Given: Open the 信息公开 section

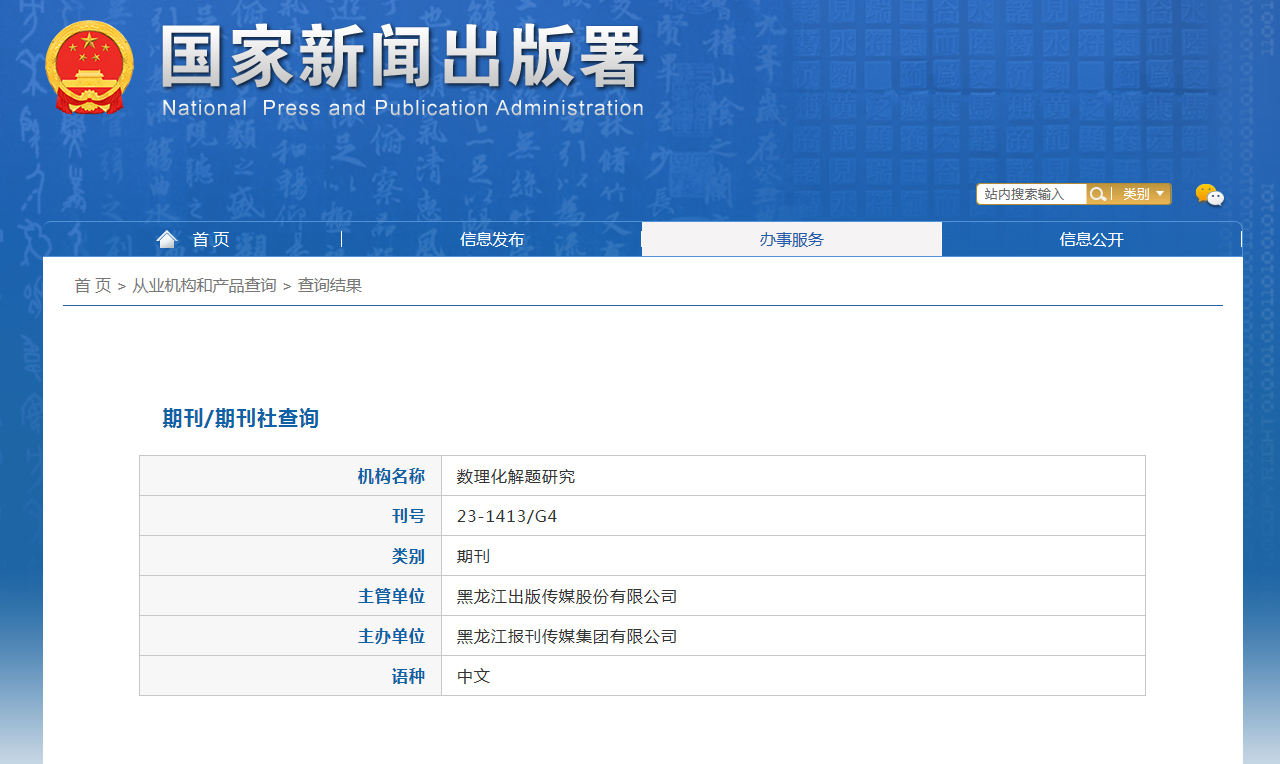Looking at the screenshot, I should 1090,239.
